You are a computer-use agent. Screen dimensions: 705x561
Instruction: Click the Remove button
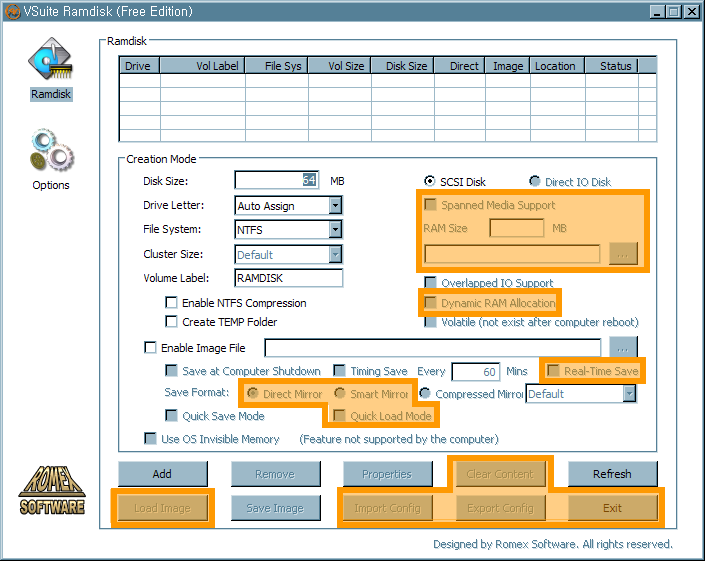276,474
